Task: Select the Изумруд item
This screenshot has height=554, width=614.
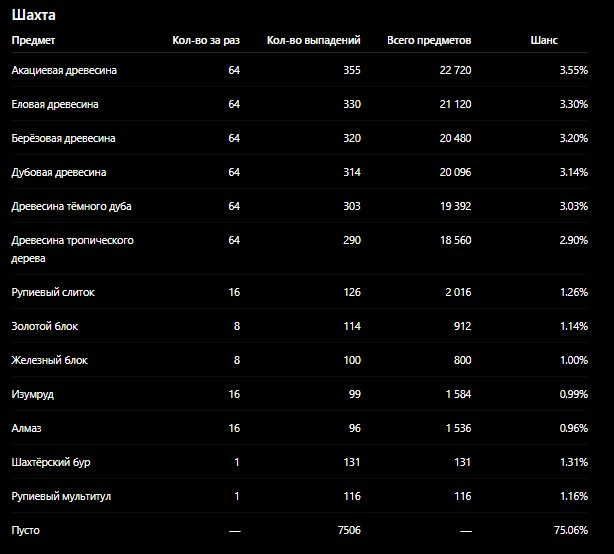Action: [33, 395]
